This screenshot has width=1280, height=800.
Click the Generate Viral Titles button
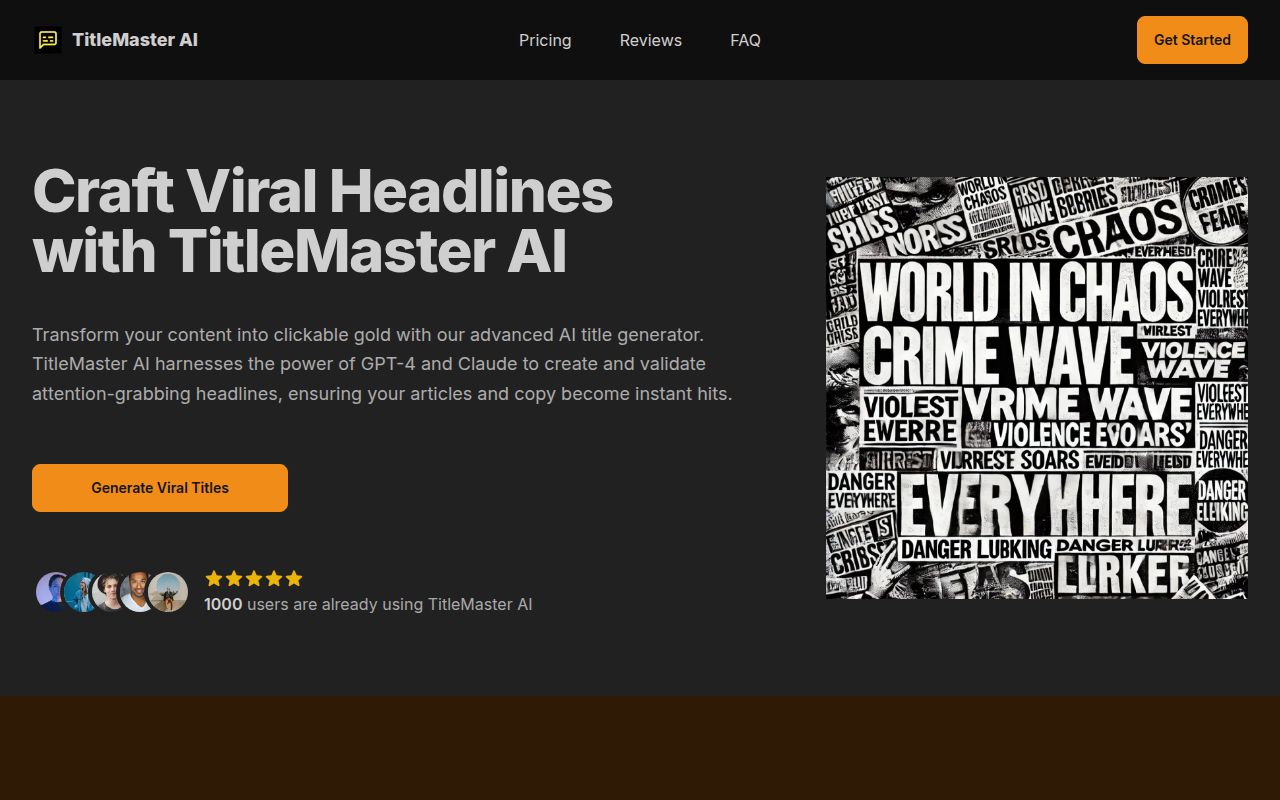point(160,488)
